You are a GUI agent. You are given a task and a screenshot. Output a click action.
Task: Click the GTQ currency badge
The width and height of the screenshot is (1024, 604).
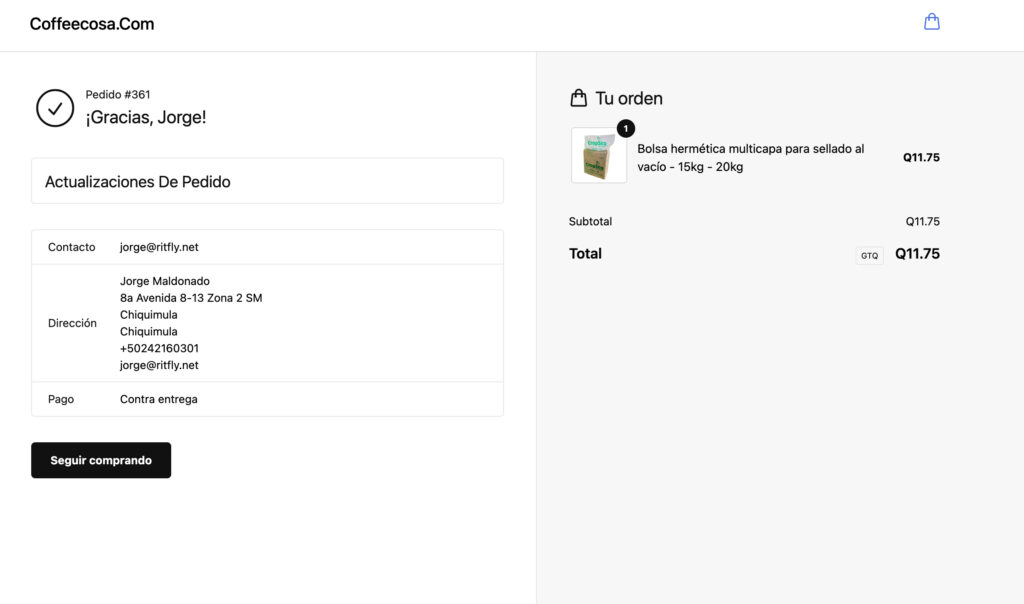869,255
